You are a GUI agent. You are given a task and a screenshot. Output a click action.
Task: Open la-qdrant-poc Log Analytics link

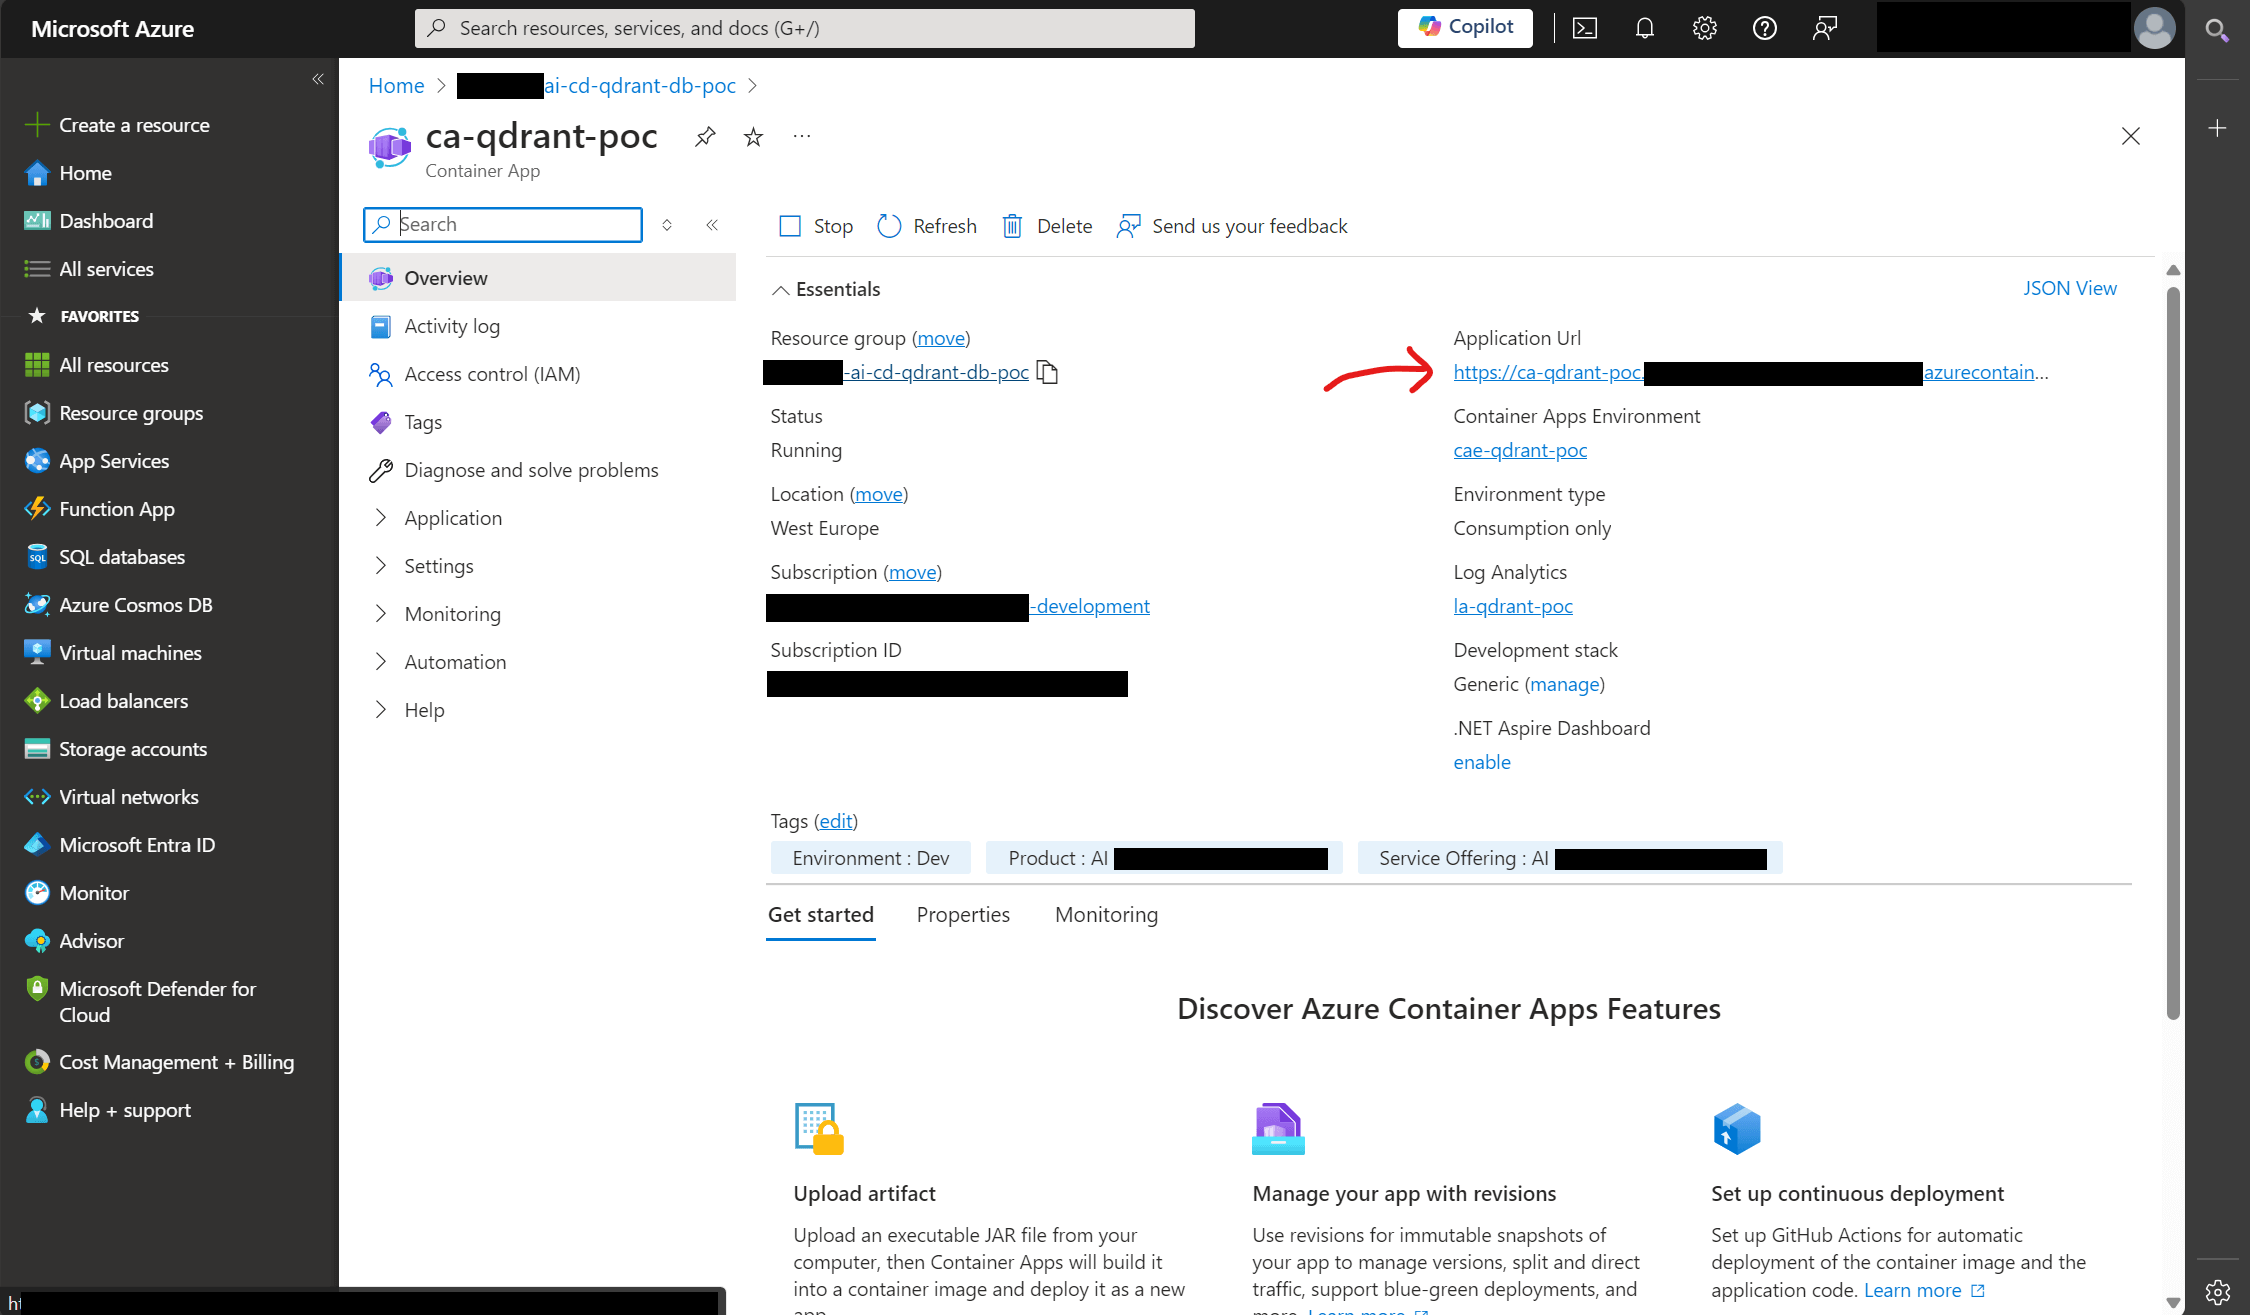coord(1513,606)
